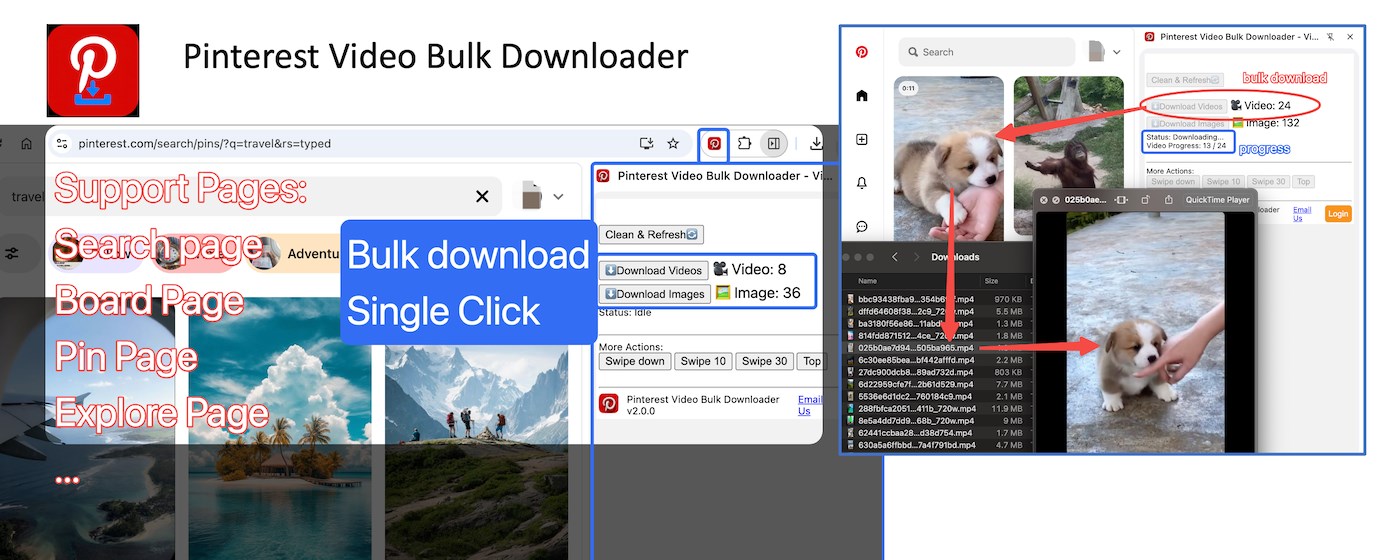
Task: Click Swipe 30 in the Status: Idle panel
Action: (x=765, y=361)
